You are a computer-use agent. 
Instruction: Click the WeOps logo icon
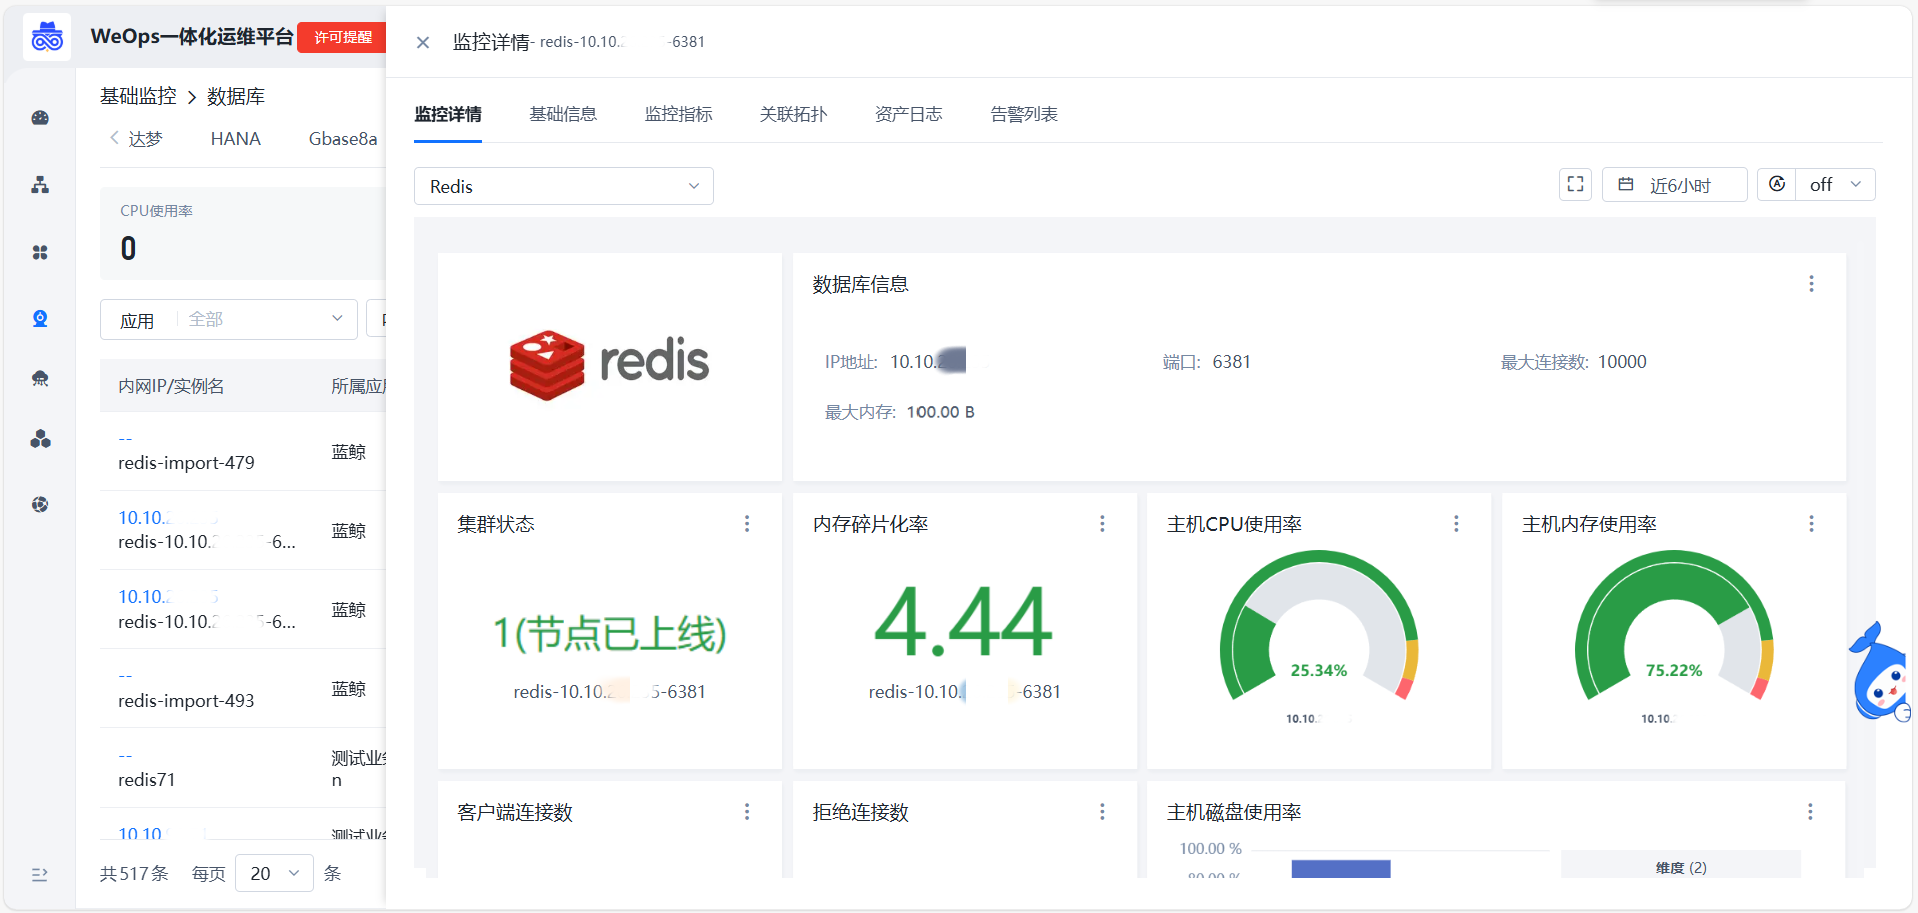pos(47,38)
